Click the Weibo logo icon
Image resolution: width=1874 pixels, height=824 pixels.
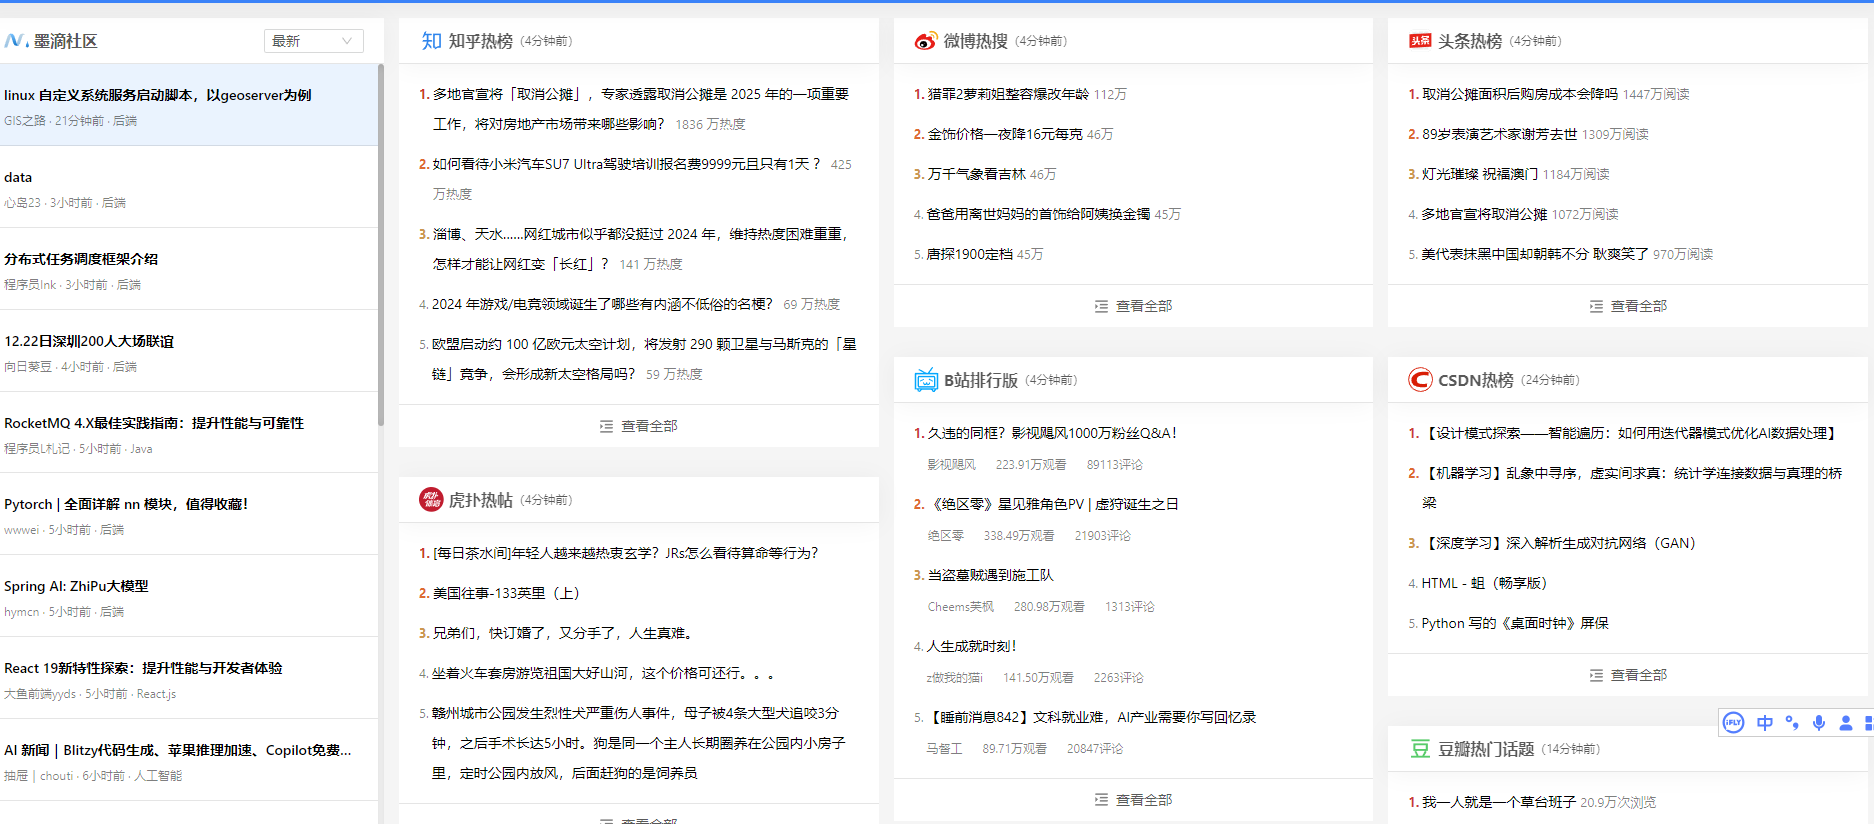click(x=926, y=41)
